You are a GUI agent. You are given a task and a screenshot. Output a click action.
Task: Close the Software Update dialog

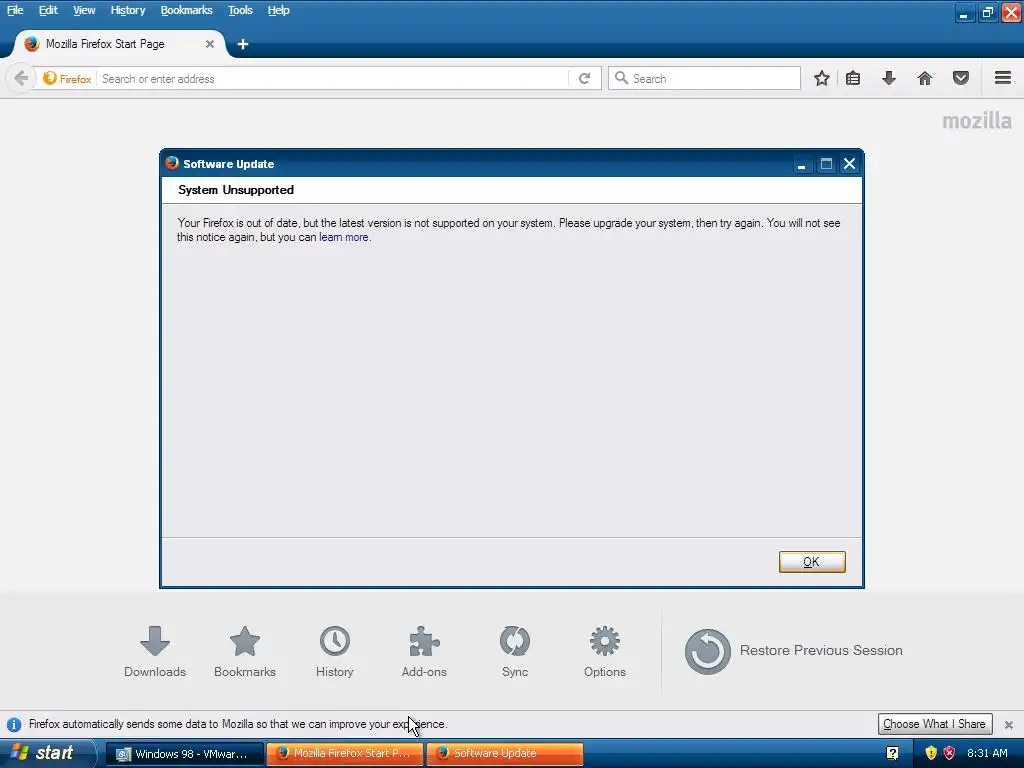click(849, 164)
